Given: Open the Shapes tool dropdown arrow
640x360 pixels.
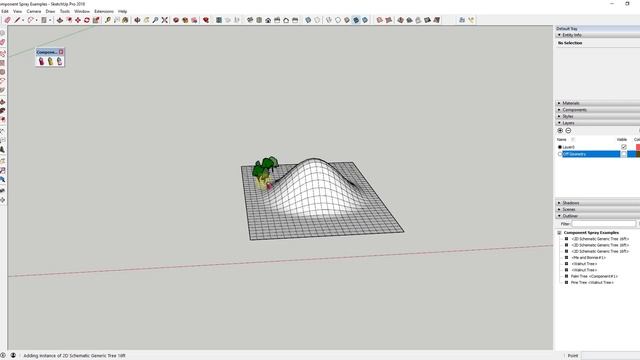Looking at the screenshot, I should [x=50, y=20].
